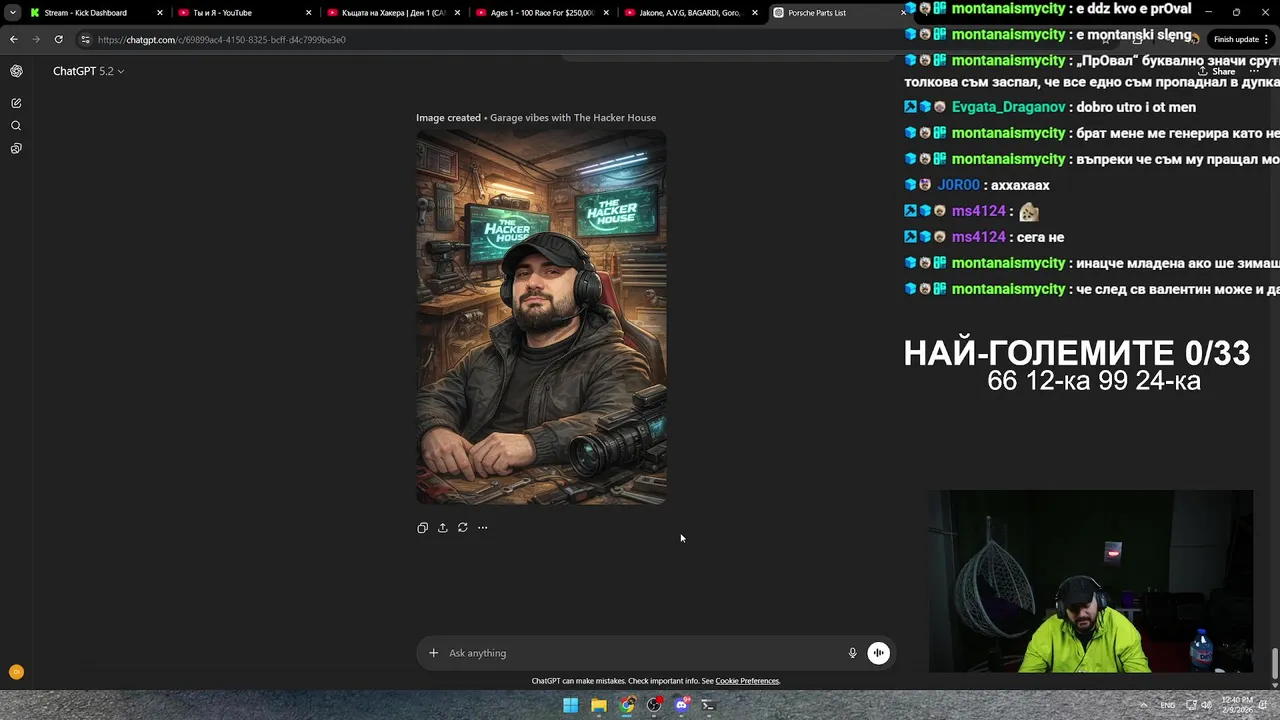Share the generated image
The image size is (1280, 720).
442,528
